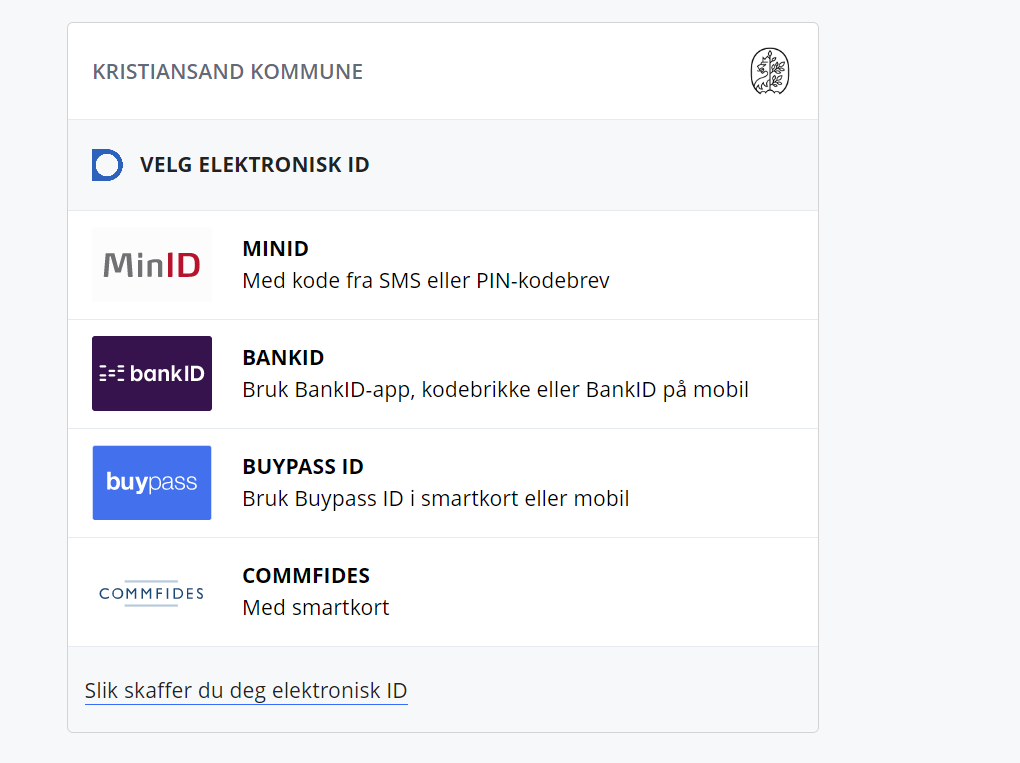This screenshot has width=1020, height=763.
Task: Click the MinID logo
Action: tap(152, 265)
